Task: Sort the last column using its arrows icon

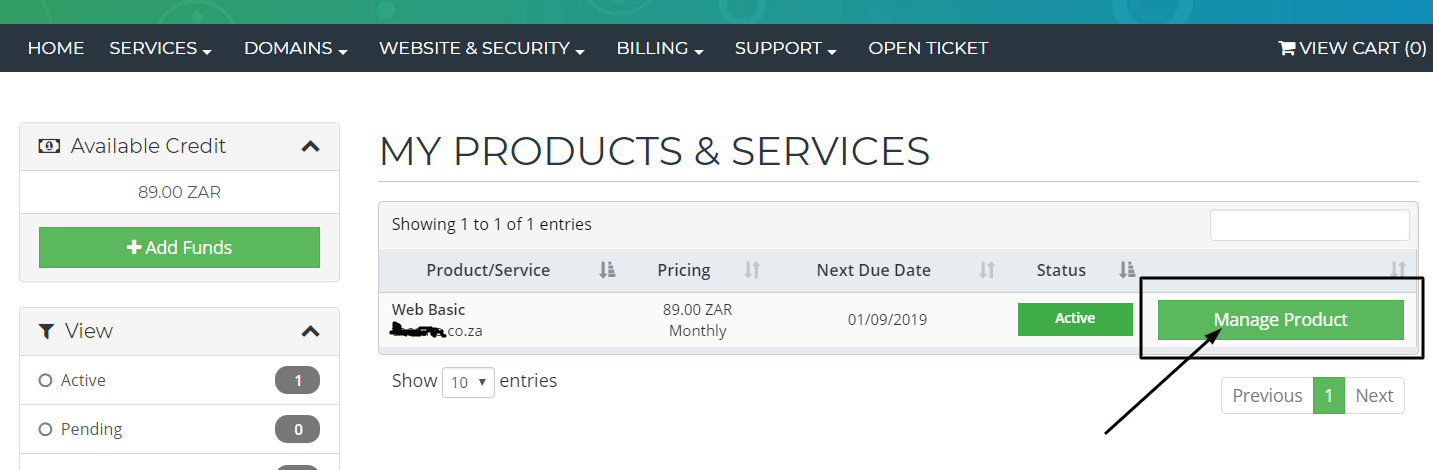Action: [x=1399, y=270]
